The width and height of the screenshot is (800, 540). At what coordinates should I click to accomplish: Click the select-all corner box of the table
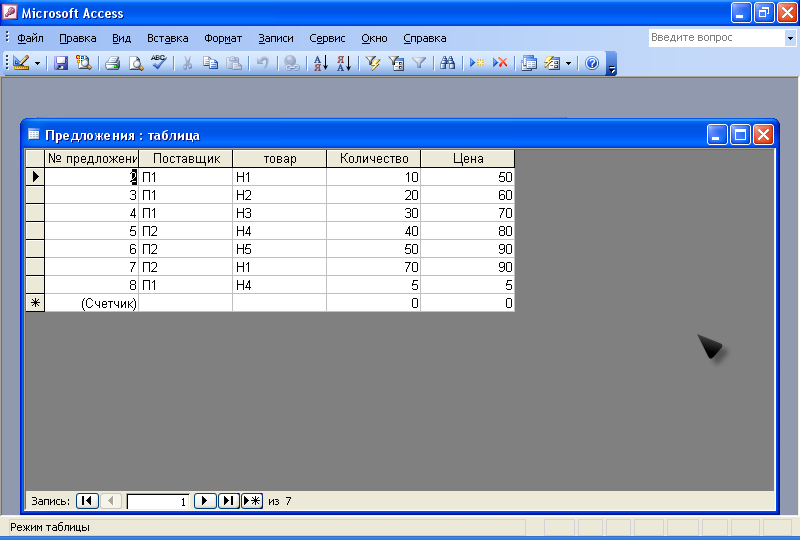35,159
